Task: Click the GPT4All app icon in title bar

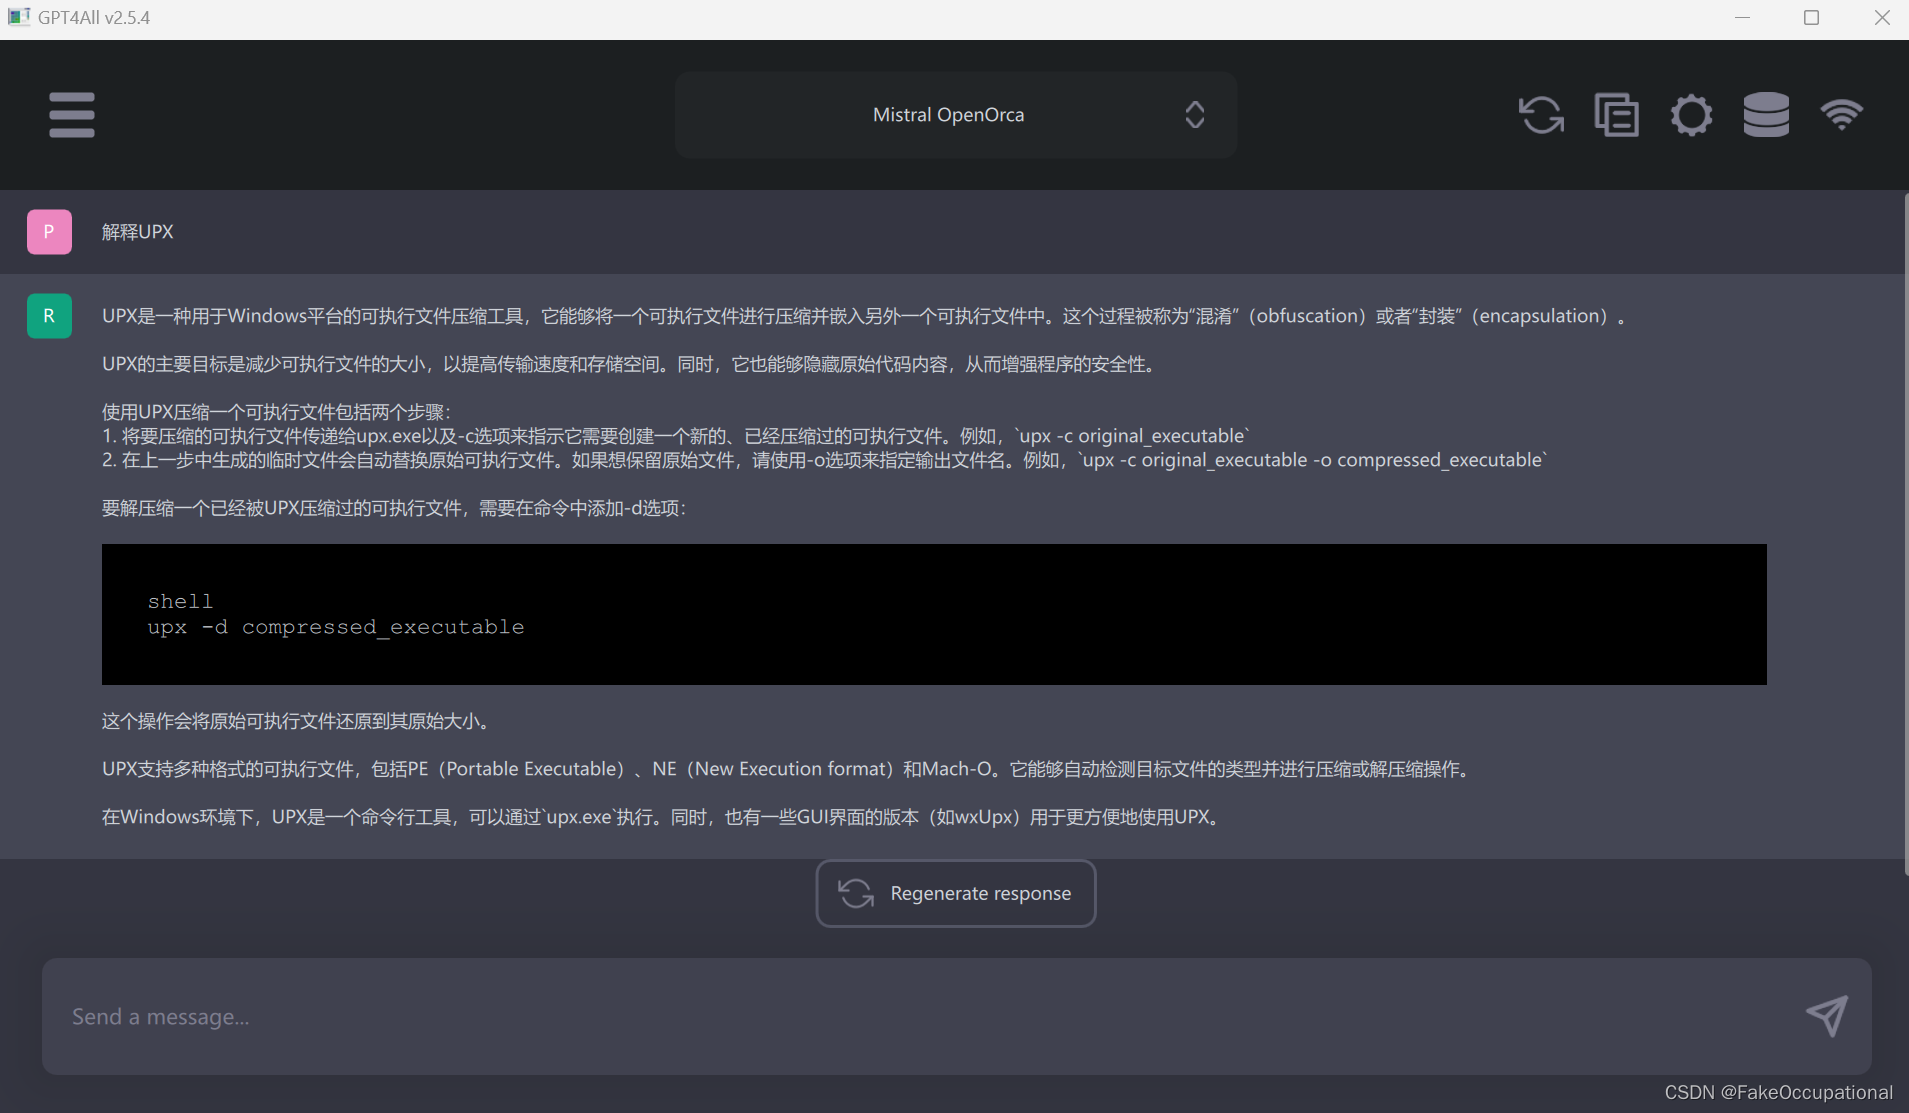Action: click(19, 17)
